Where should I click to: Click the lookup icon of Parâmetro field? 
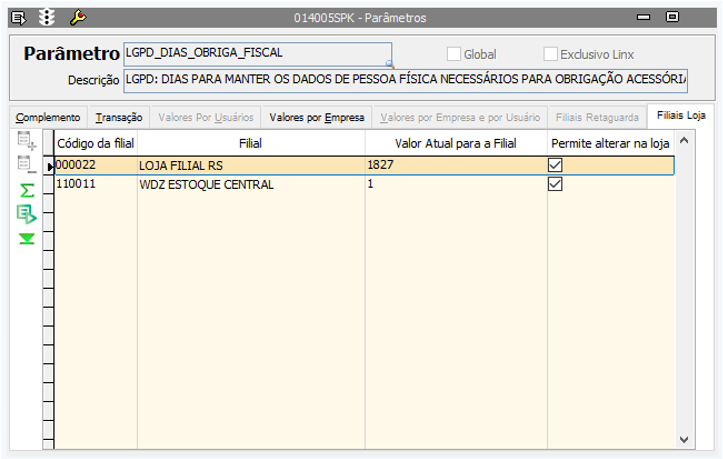(x=390, y=64)
